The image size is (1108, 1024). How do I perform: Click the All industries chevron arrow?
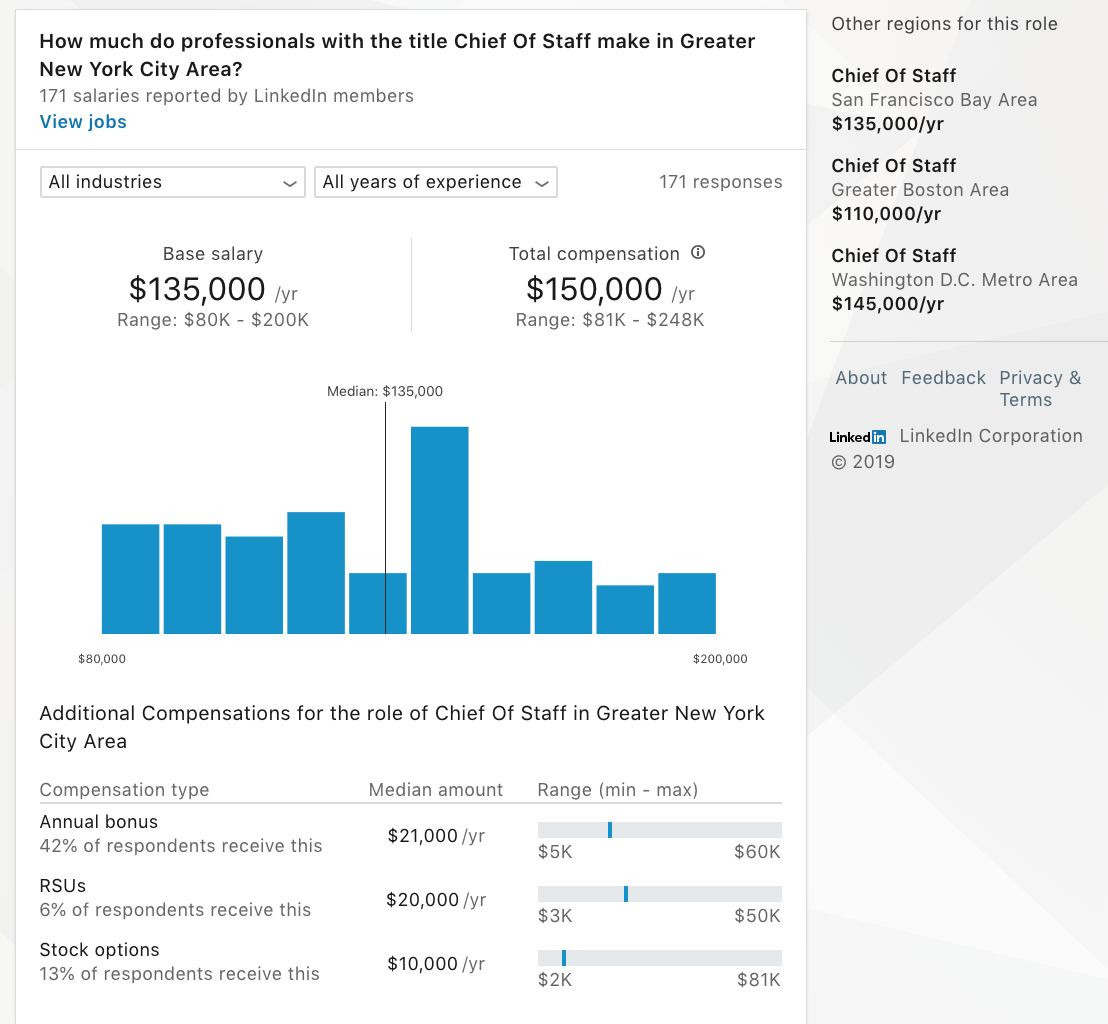pyautogui.click(x=290, y=183)
